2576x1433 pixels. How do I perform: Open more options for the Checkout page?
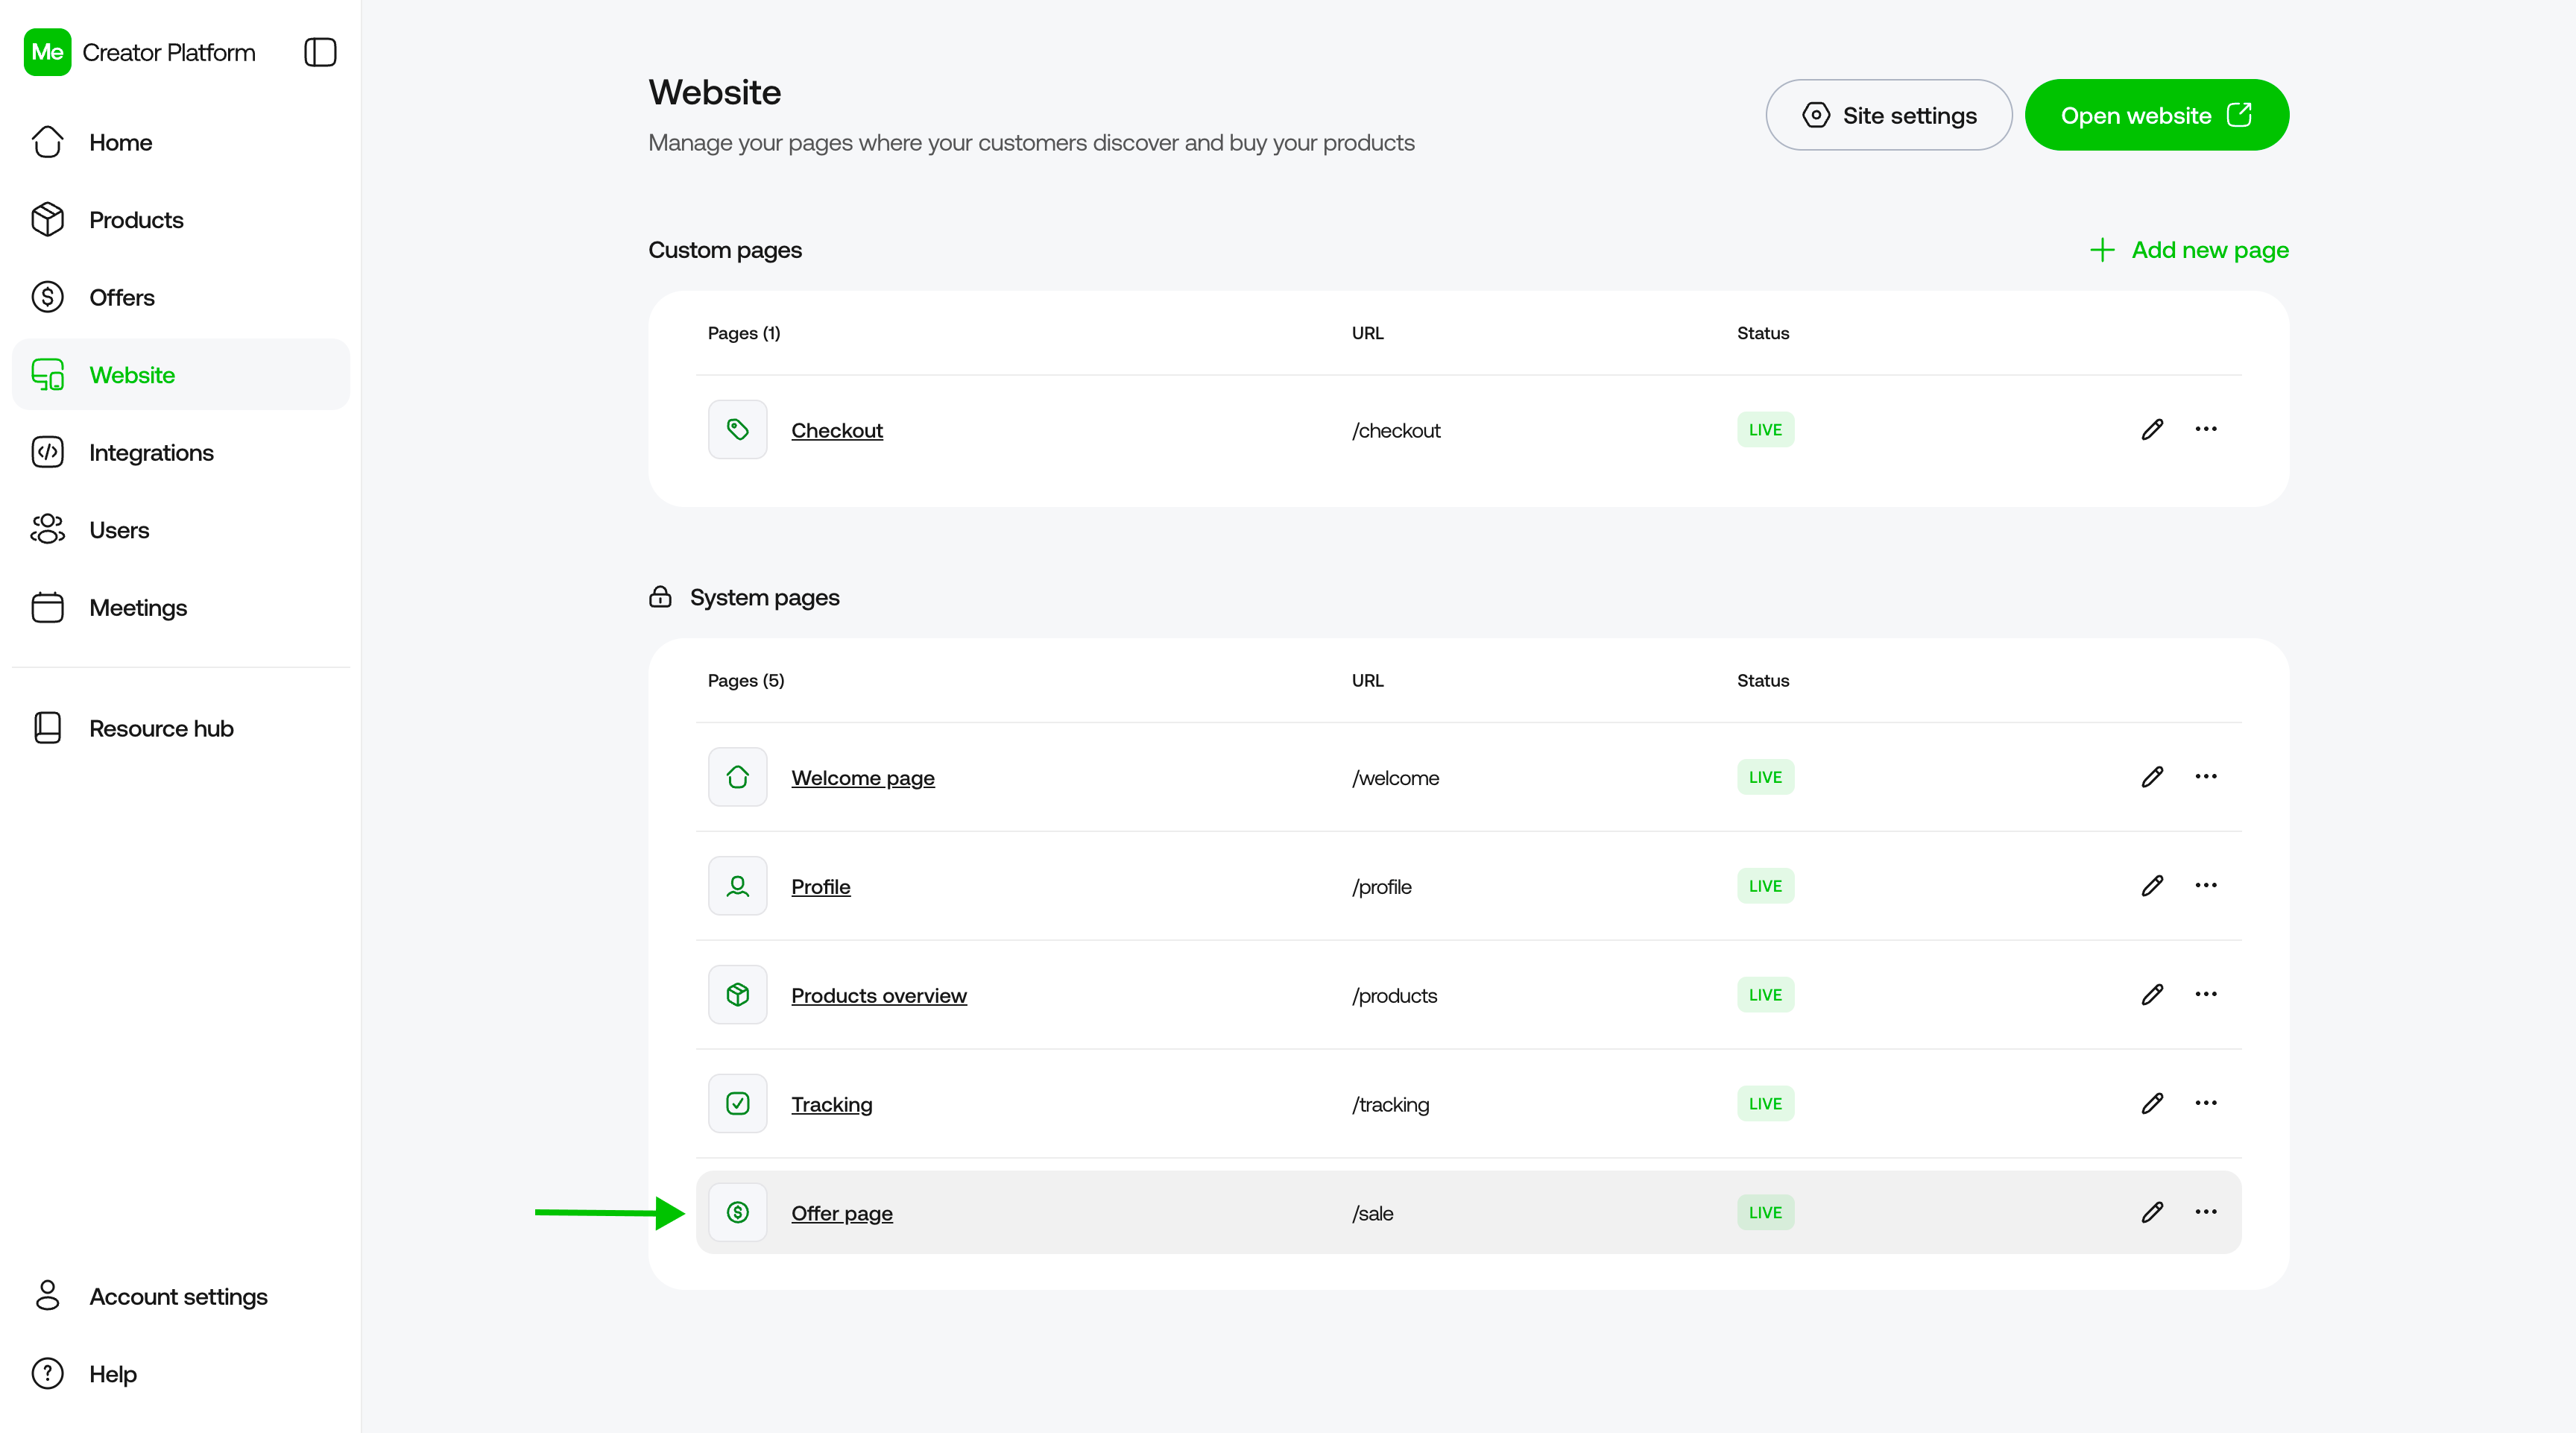(2206, 429)
